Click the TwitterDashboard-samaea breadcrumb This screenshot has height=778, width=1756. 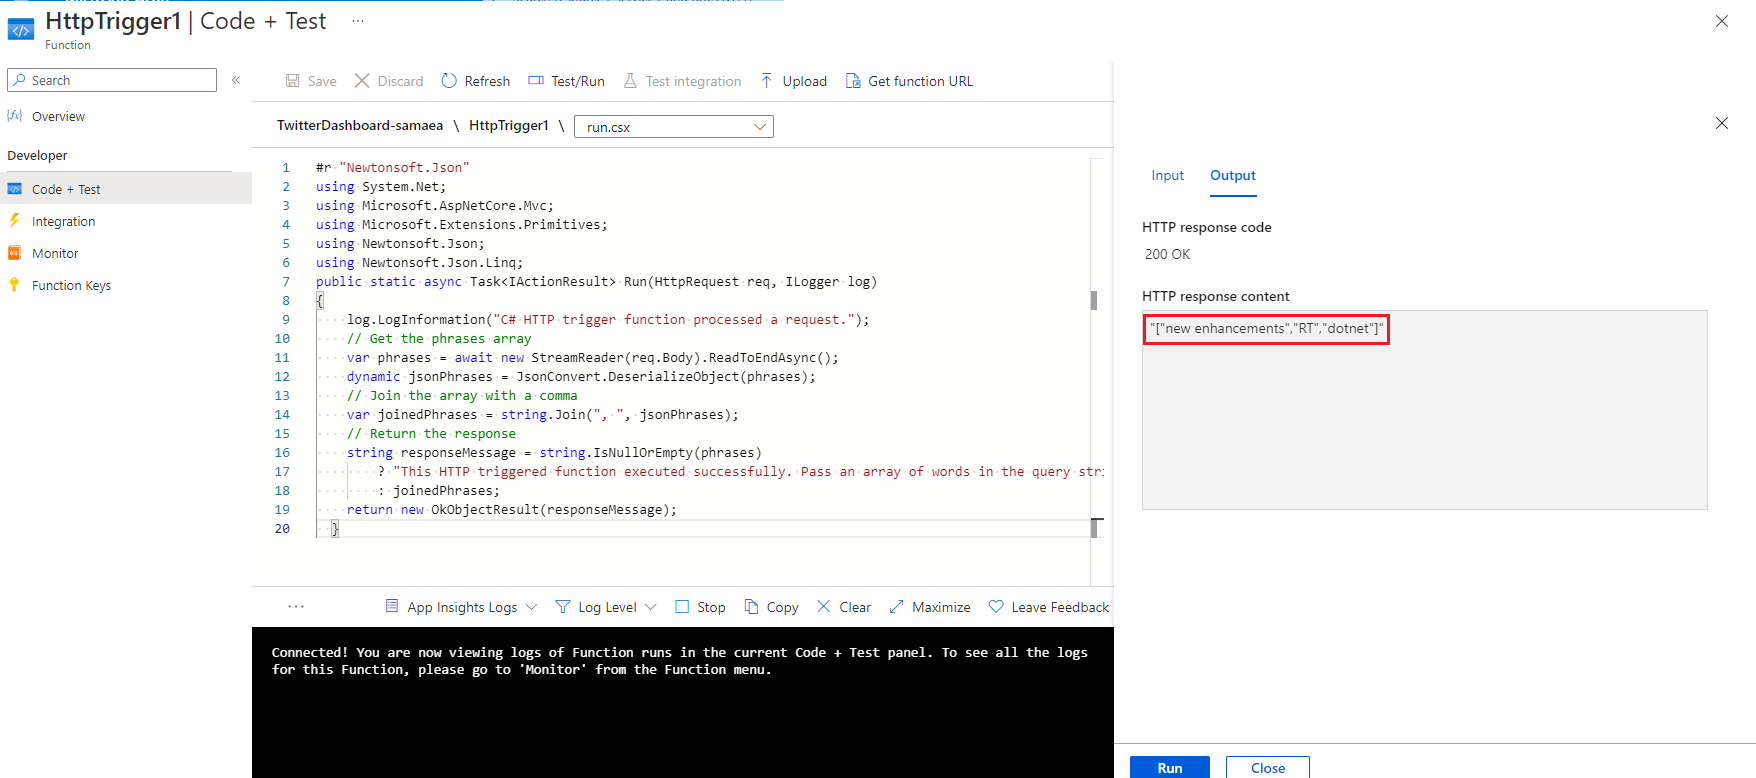(x=360, y=125)
